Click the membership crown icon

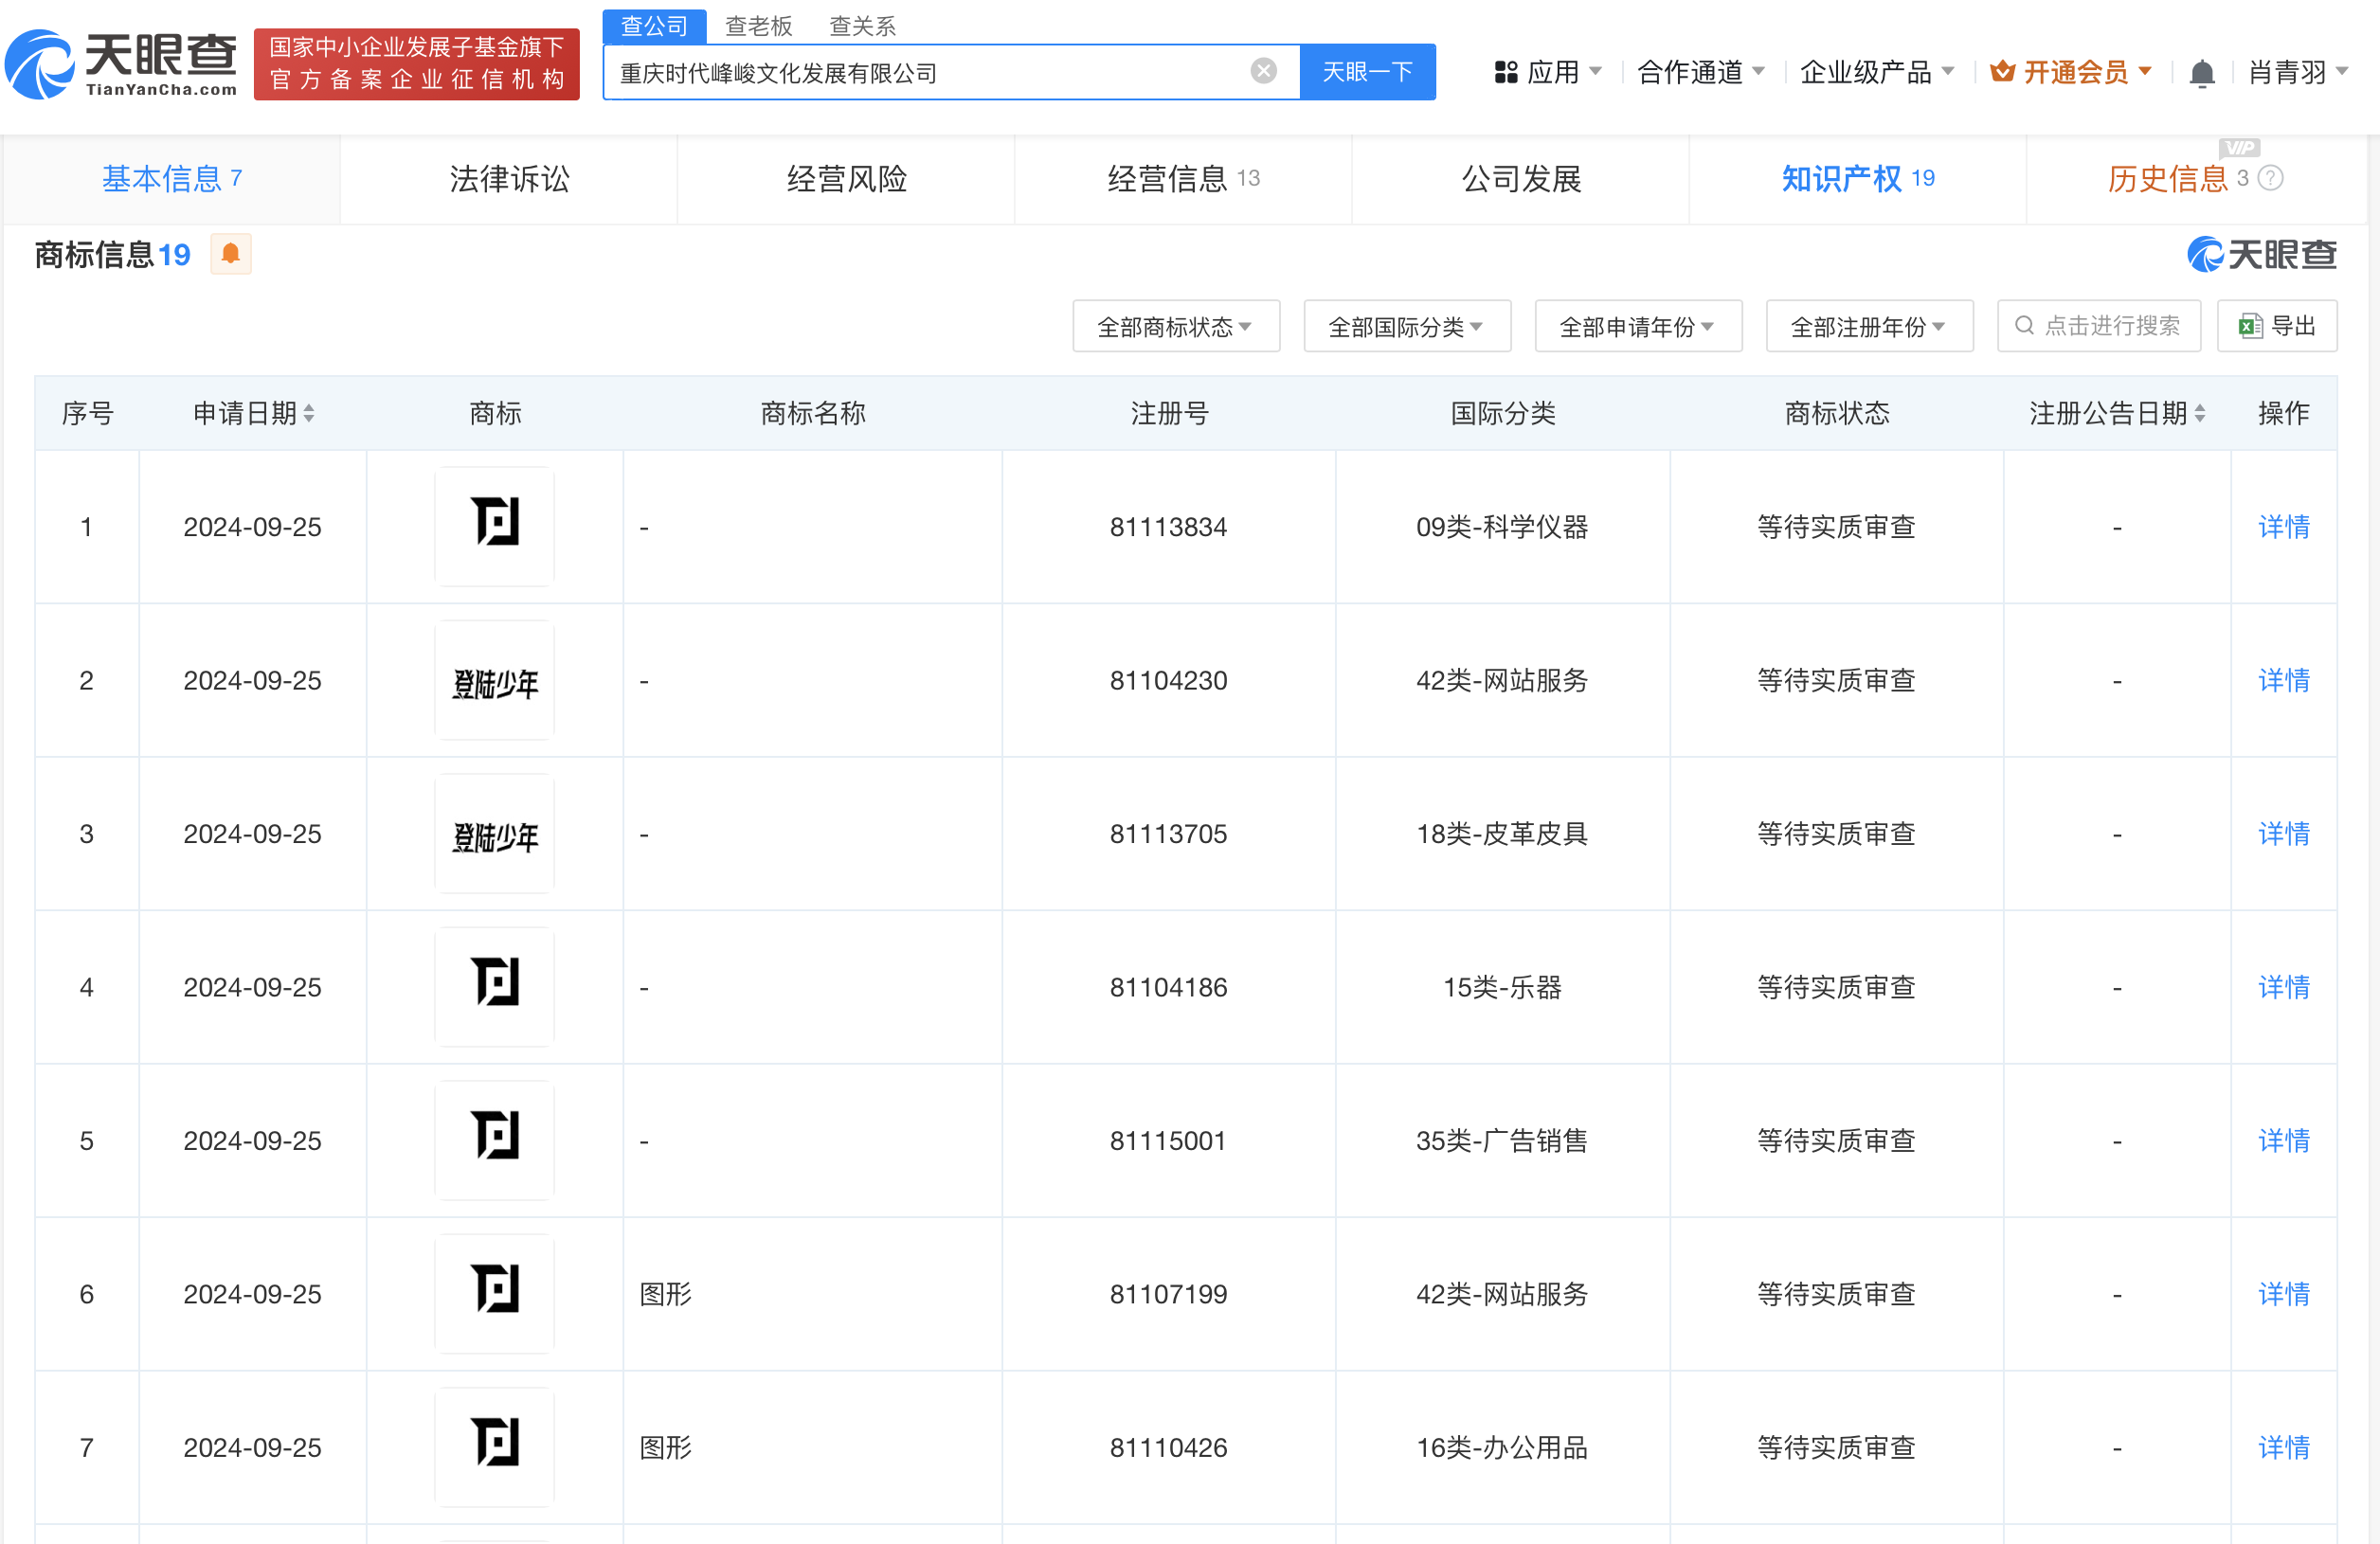[x=2002, y=72]
